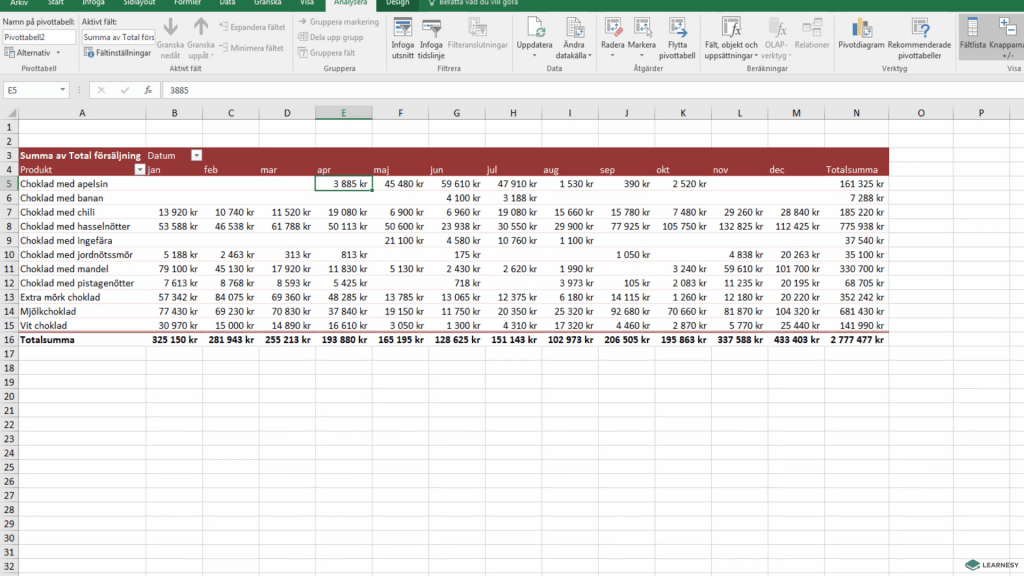
Task: Toggle the Knapparna +/- button
Action: [x=1006, y=28]
